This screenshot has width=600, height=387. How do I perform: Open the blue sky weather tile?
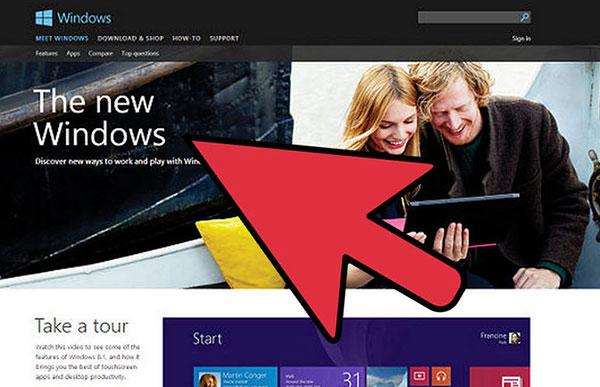[x=387, y=377]
